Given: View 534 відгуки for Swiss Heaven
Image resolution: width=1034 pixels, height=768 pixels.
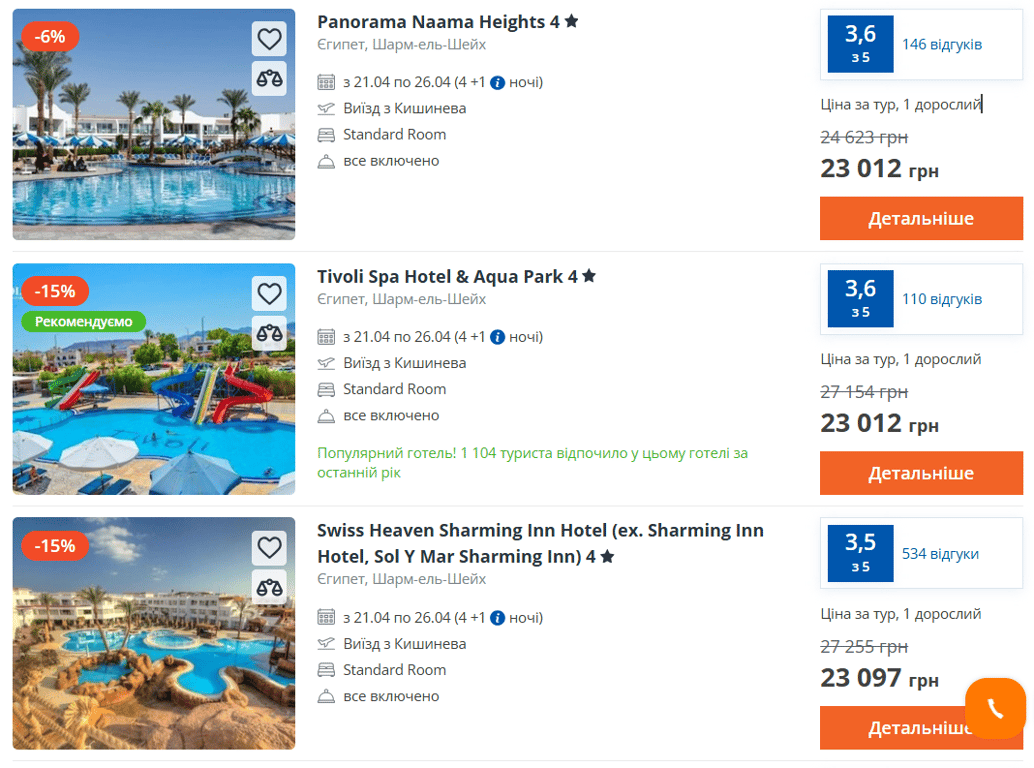Looking at the screenshot, I should click(x=940, y=553).
